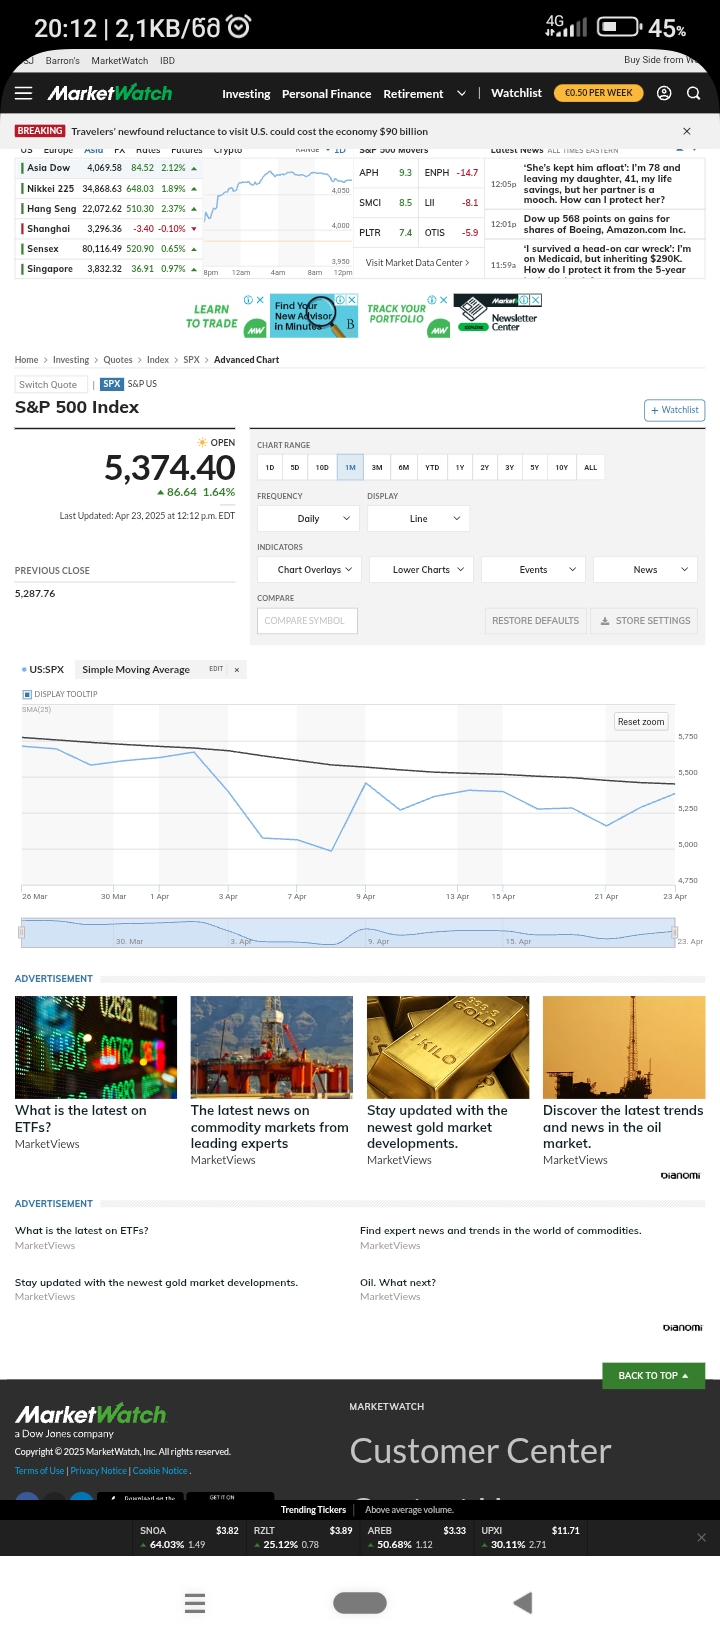Edit the Simple Moving Average indicator
Screen dimensions: 720x1650
(x=216, y=670)
